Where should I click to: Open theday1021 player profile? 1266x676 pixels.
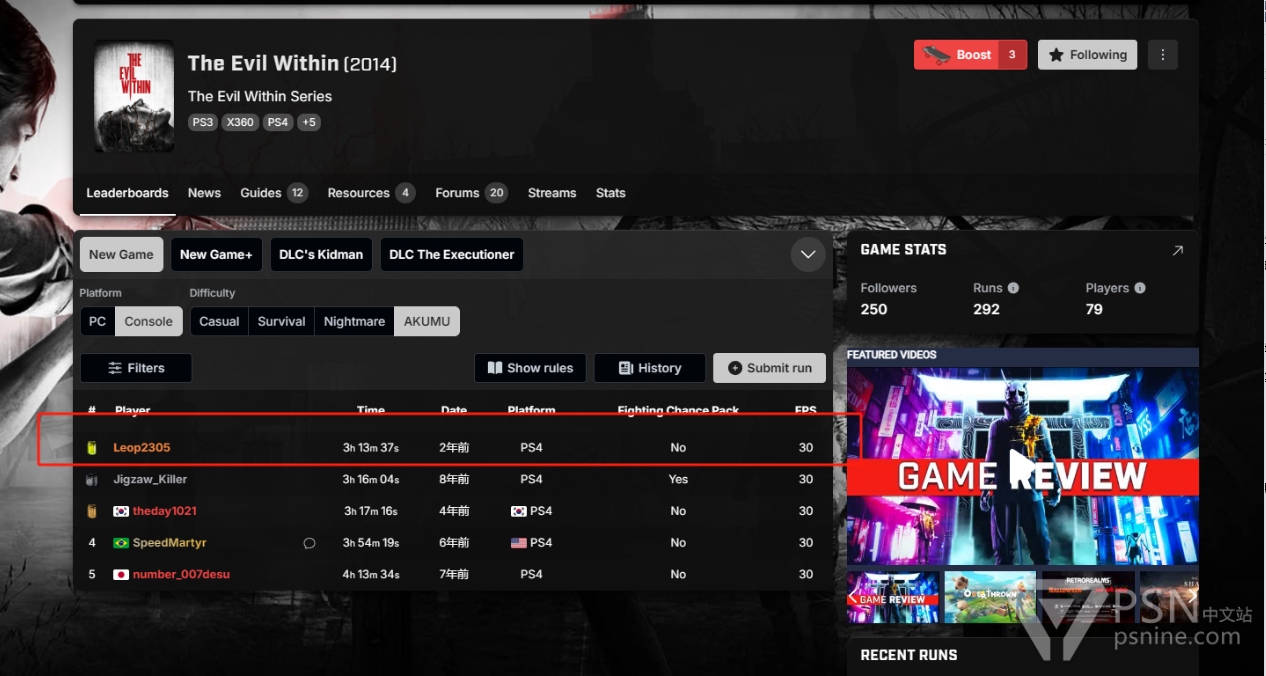click(x=164, y=511)
